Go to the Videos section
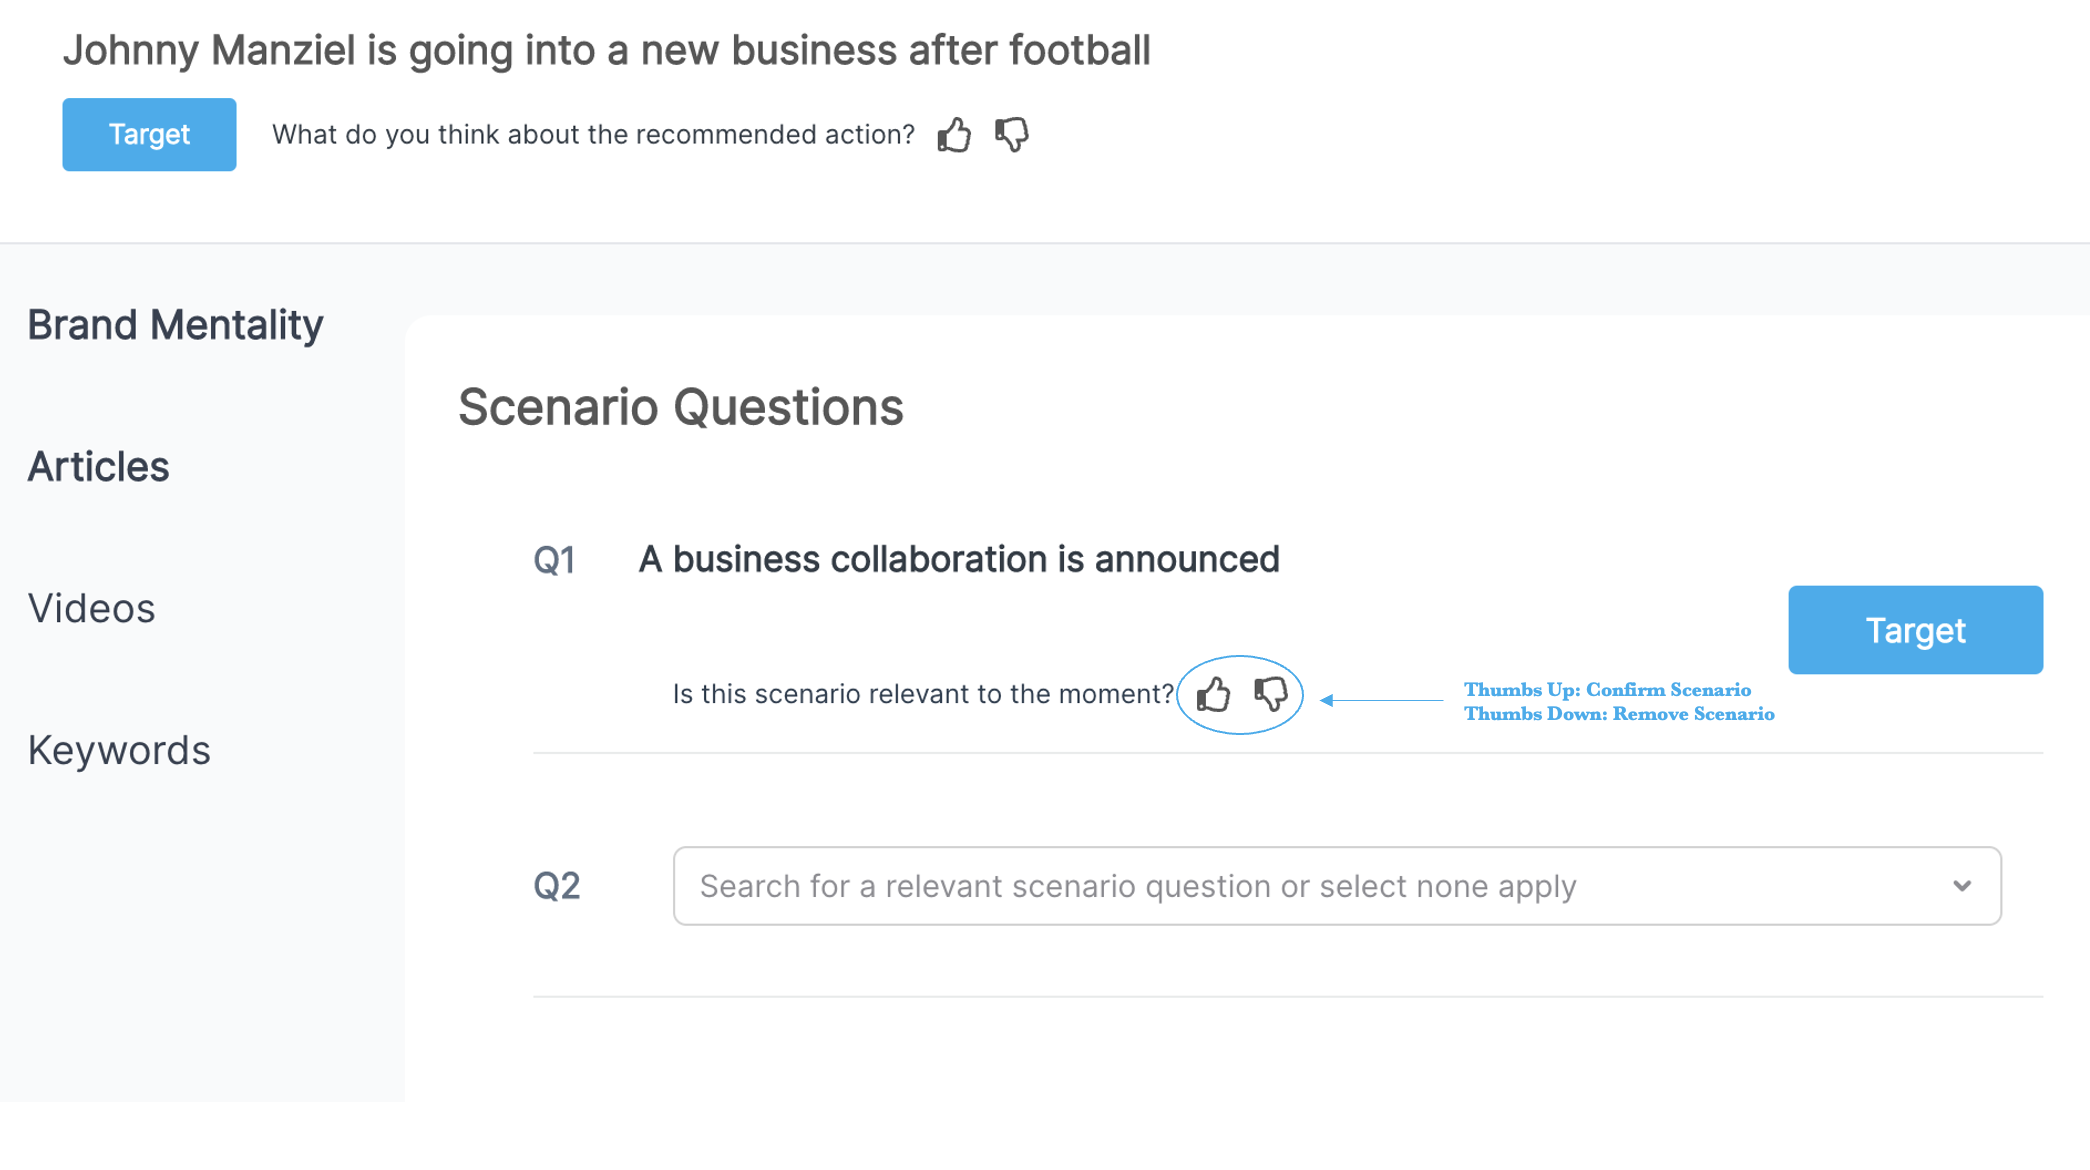 pyautogui.click(x=91, y=609)
